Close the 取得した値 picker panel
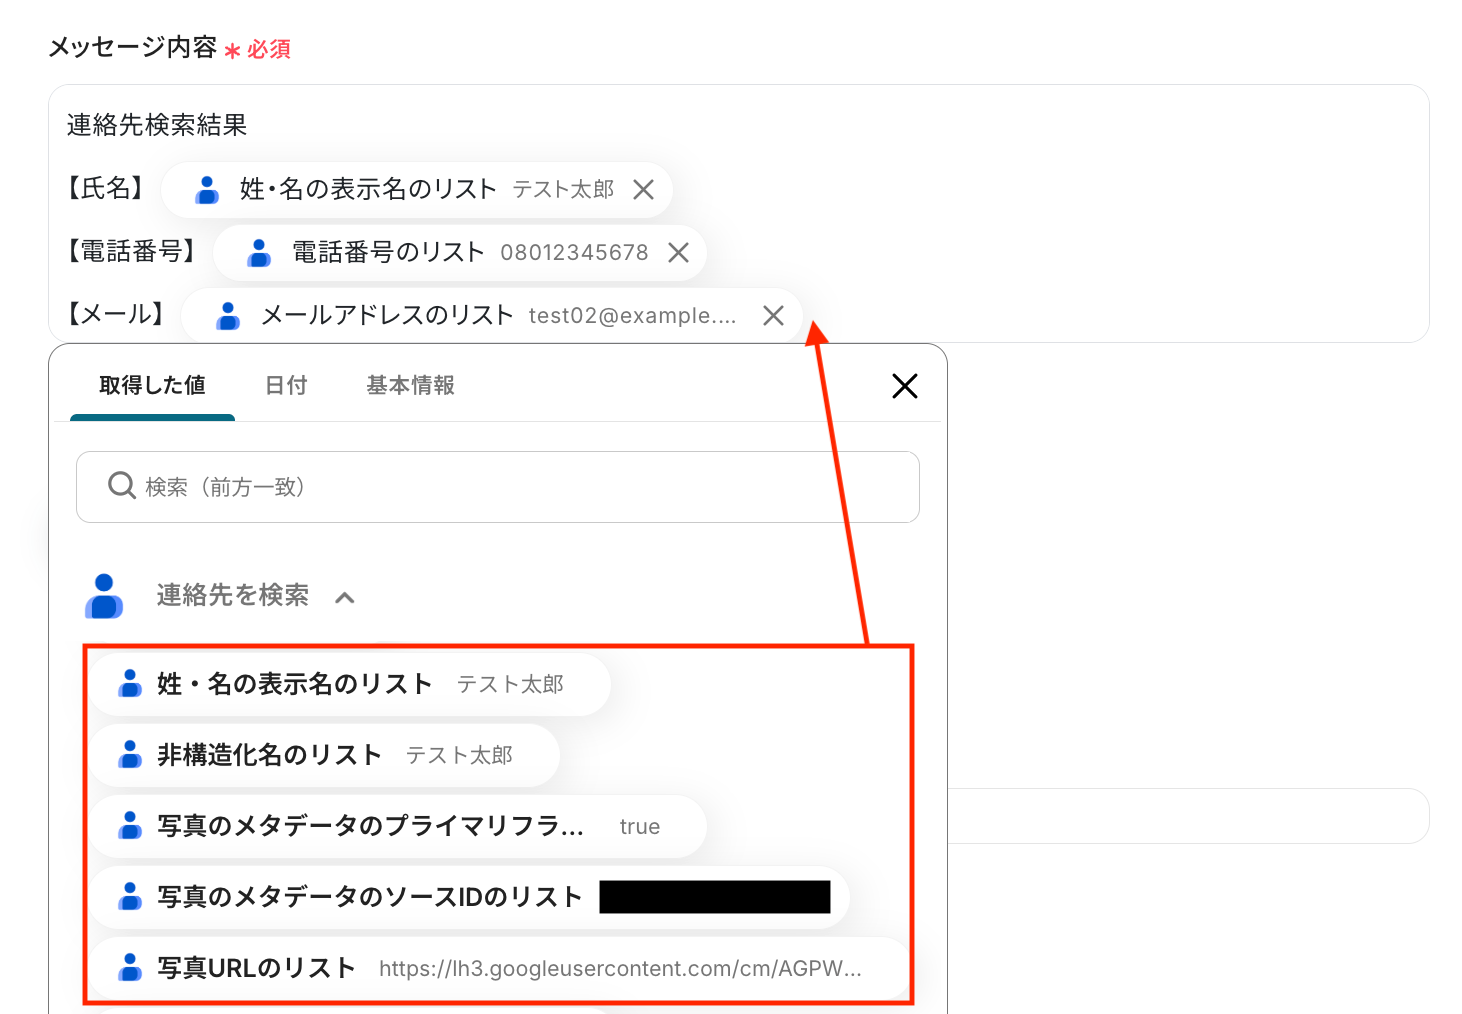The height and width of the screenshot is (1014, 1462). (905, 386)
